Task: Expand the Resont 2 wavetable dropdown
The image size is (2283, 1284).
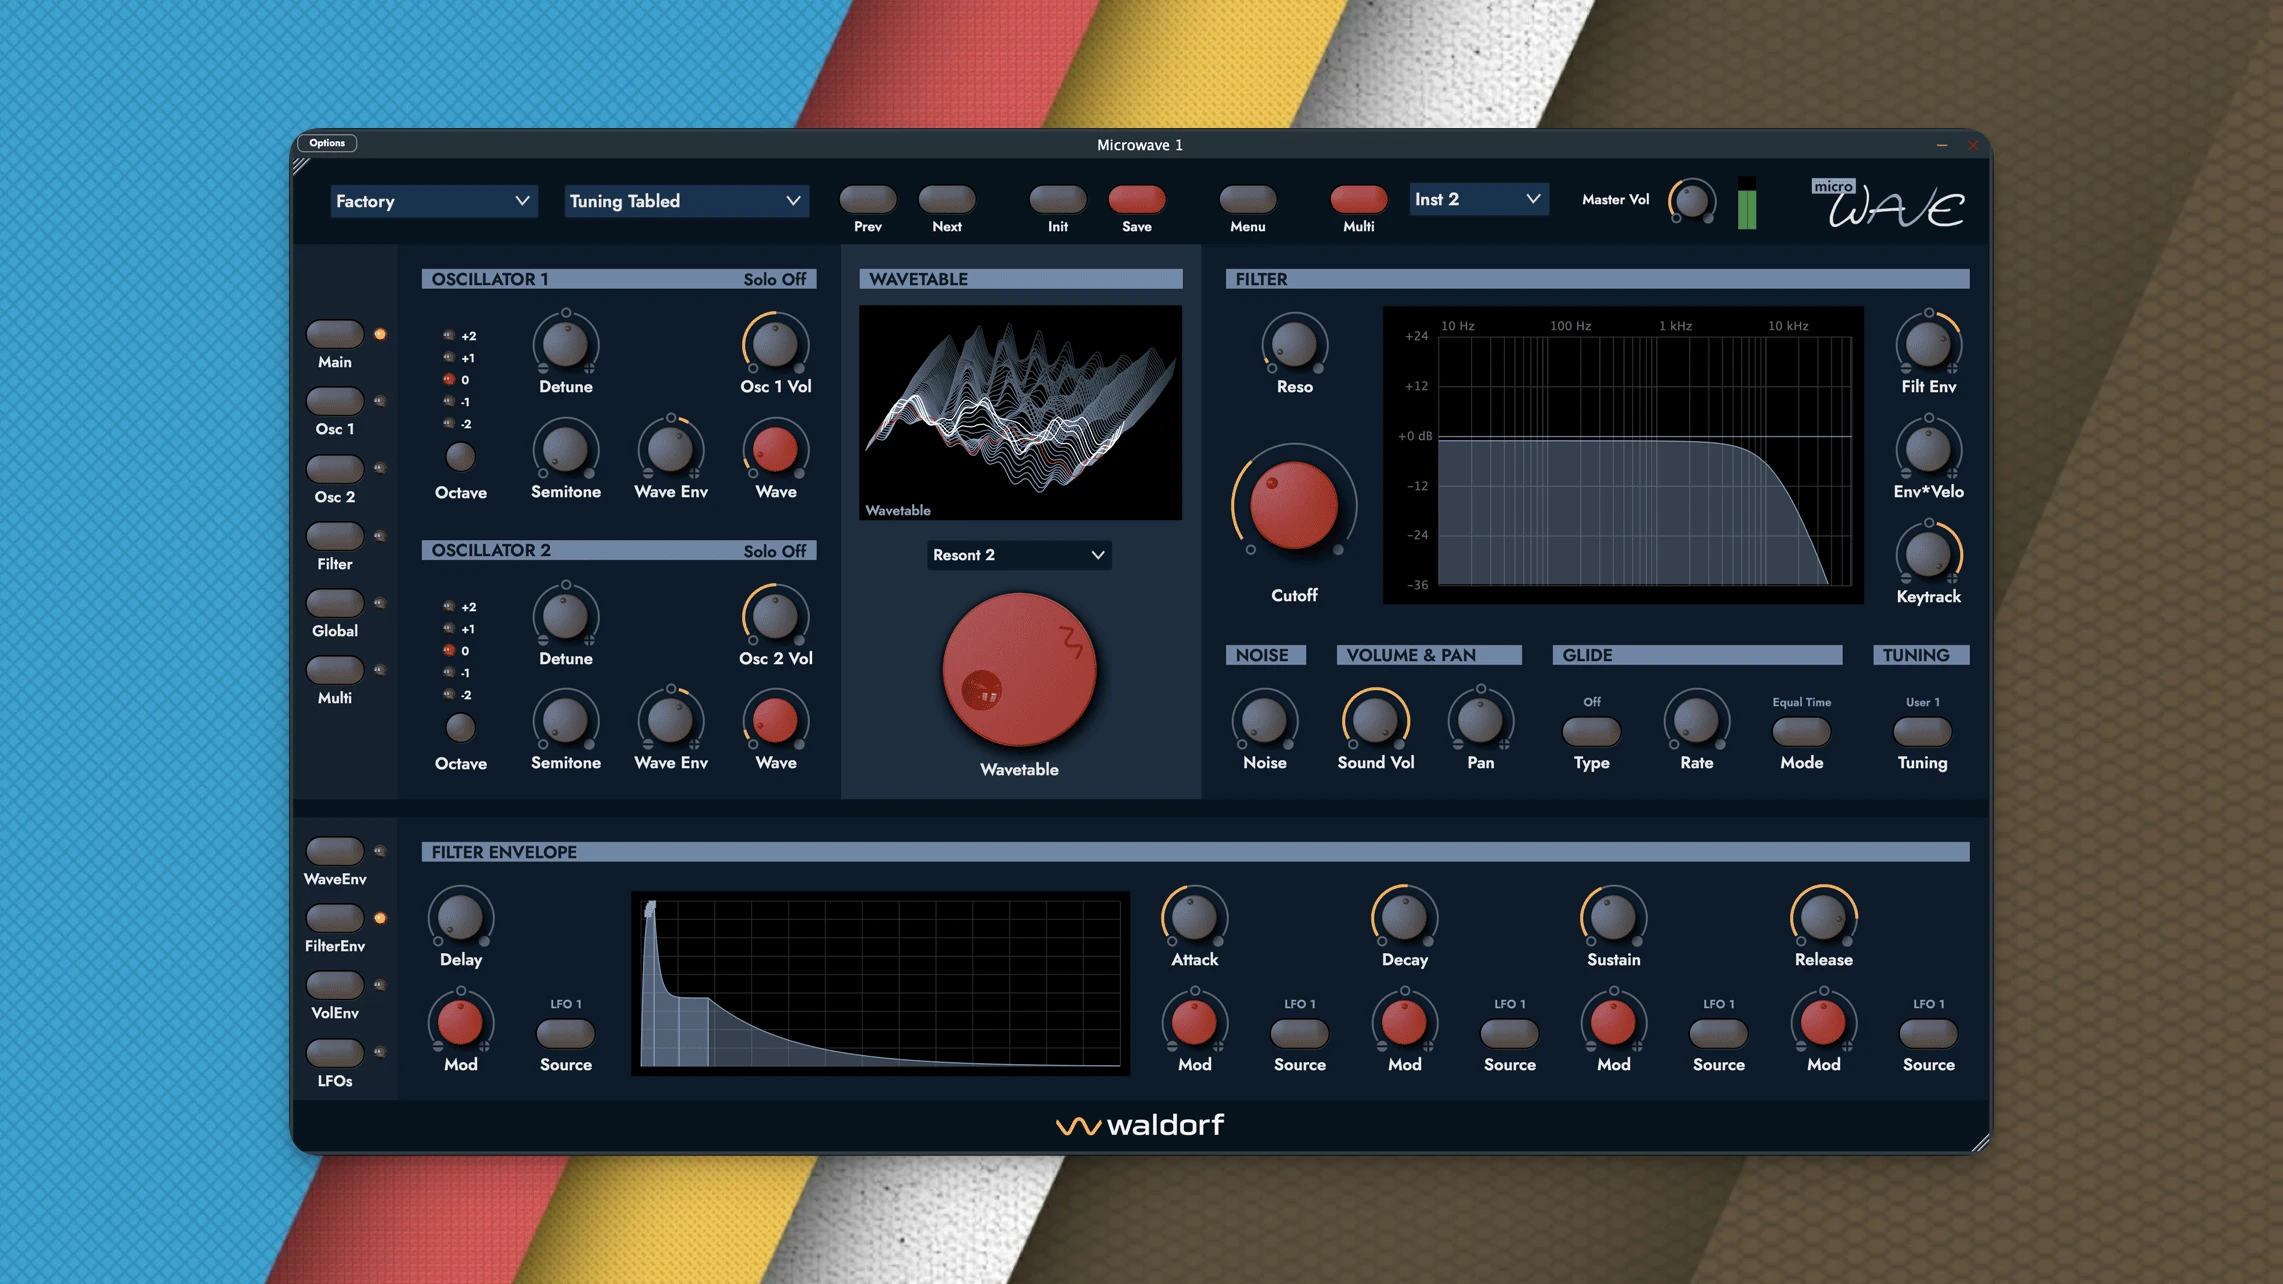Action: 1018,555
